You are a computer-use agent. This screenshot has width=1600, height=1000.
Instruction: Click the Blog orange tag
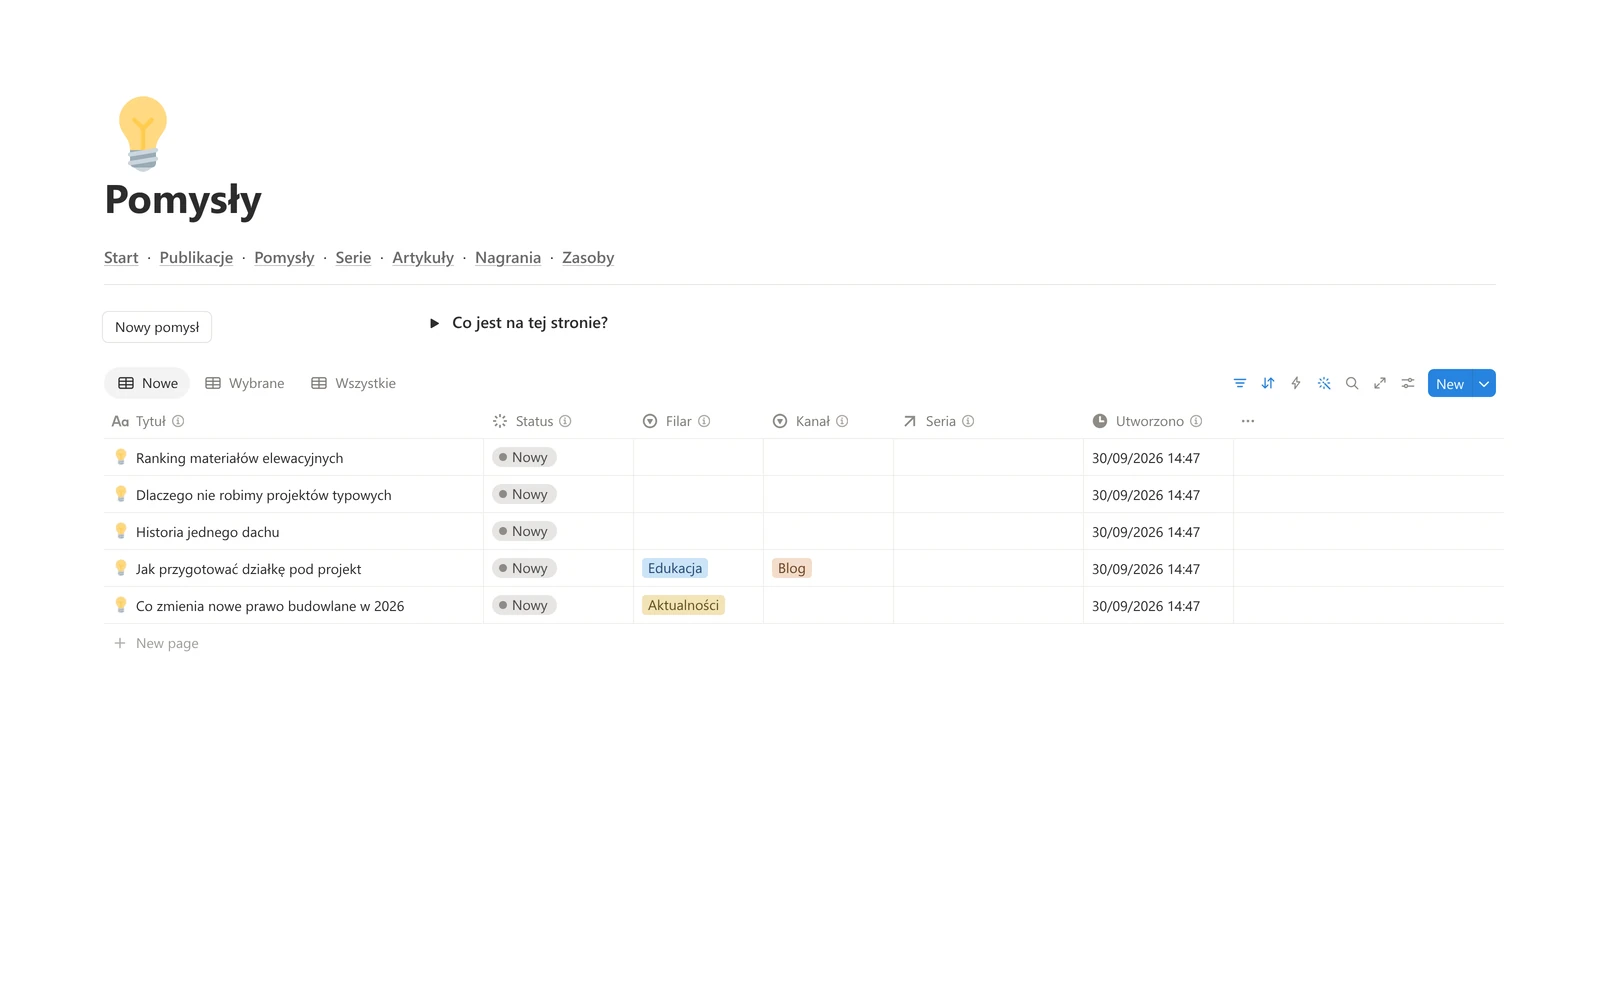[791, 568]
